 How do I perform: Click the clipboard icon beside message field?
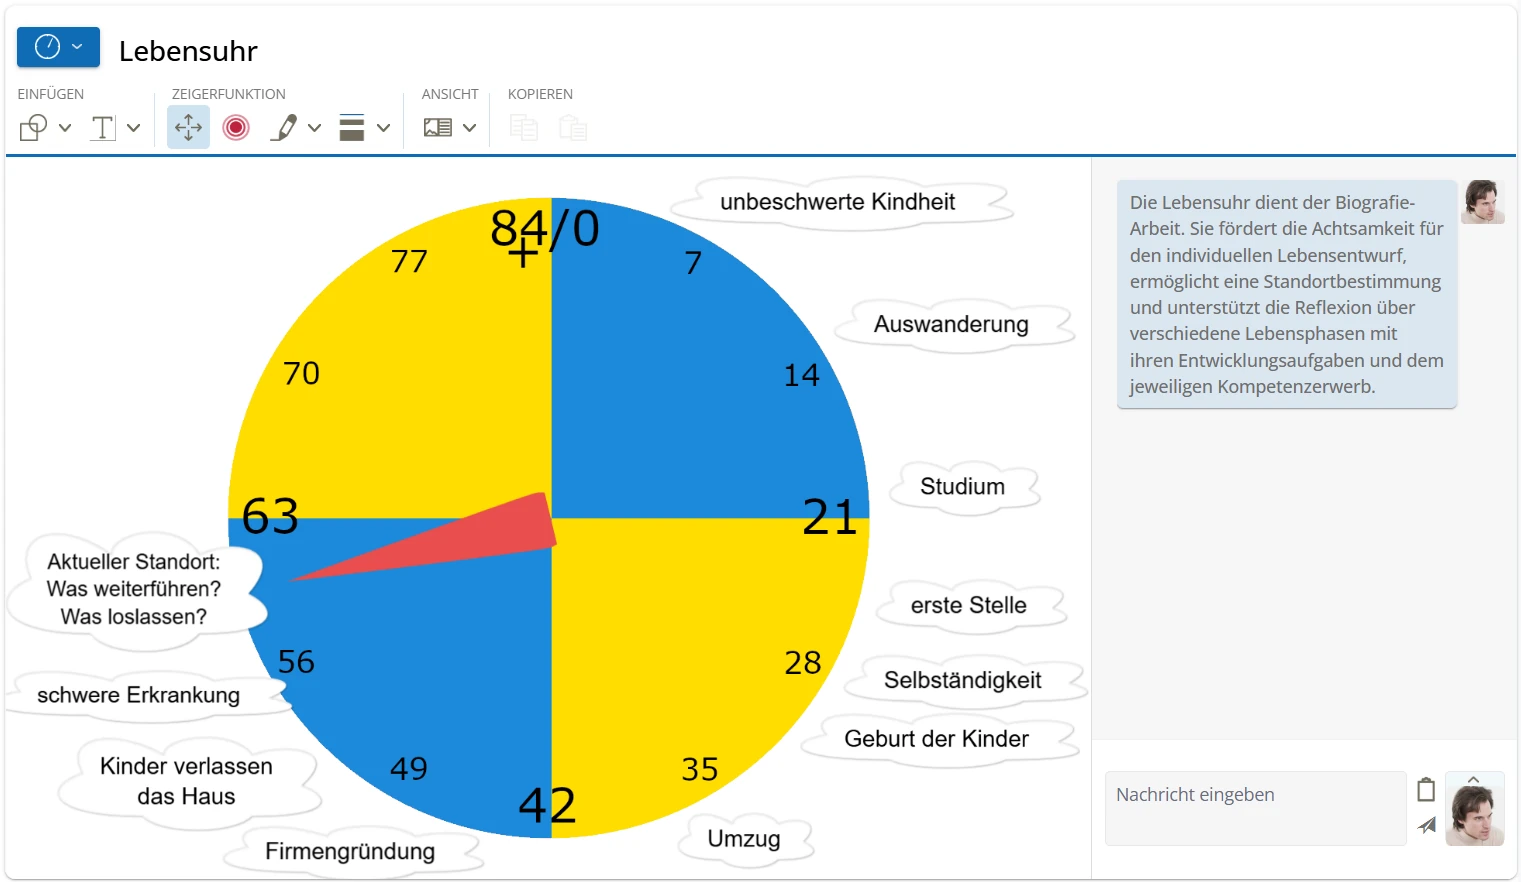pyautogui.click(x=1427, y=789)
